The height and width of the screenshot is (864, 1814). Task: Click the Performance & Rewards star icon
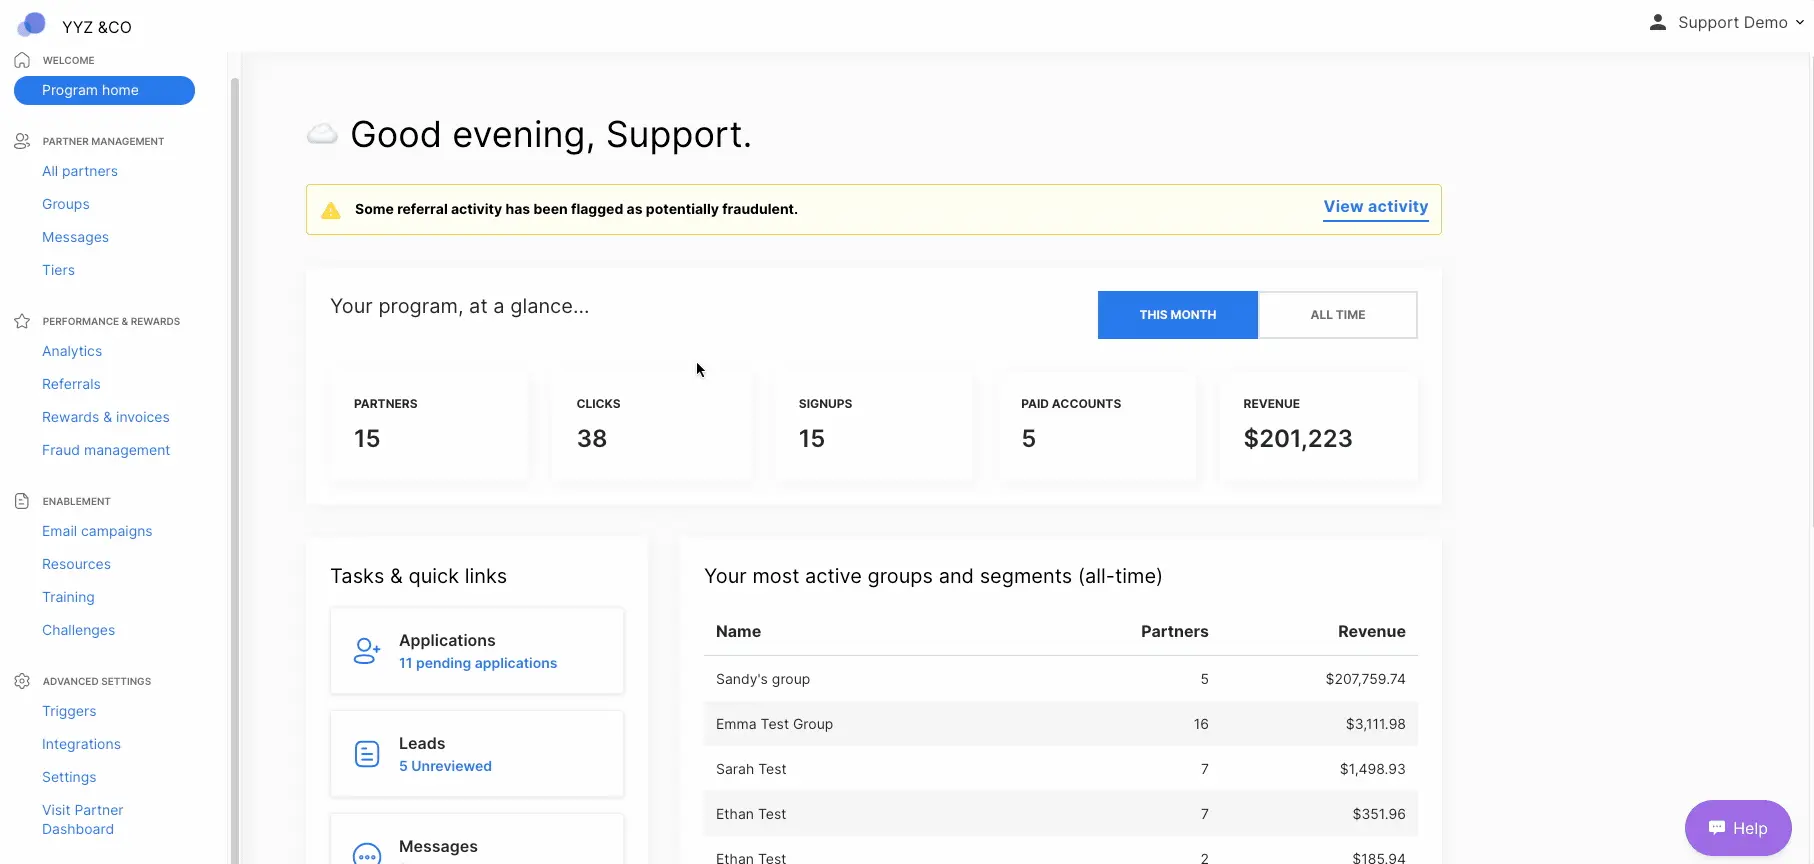coord(22,321)
